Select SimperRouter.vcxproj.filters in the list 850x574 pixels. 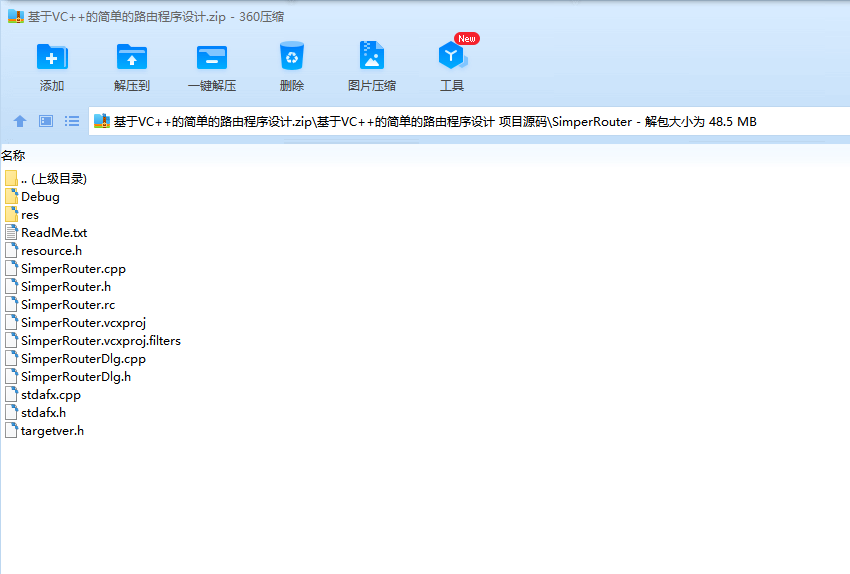pyautogui.click(x=101, y=340)
